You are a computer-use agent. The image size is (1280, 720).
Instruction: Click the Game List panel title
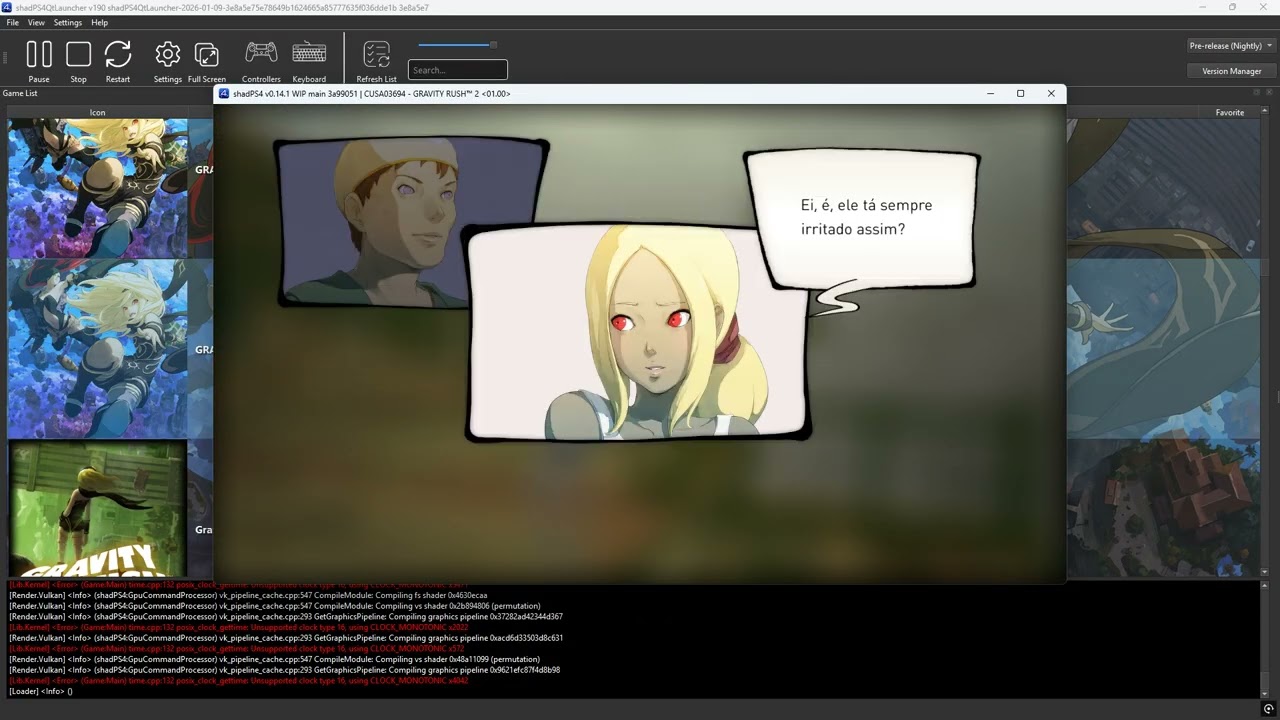coord(20,93)
